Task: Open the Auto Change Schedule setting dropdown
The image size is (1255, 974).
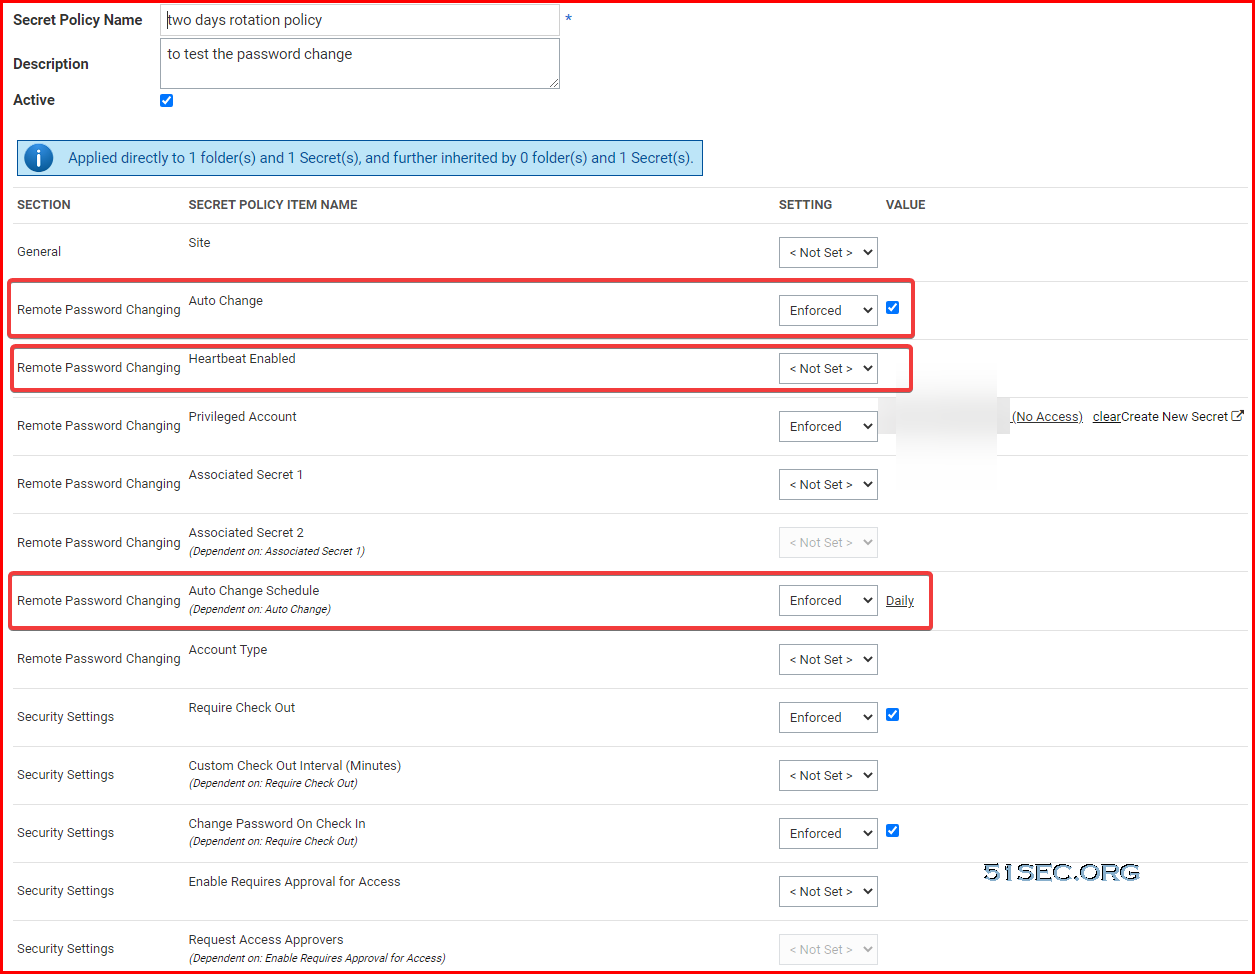Action: [x=828, y=601]
